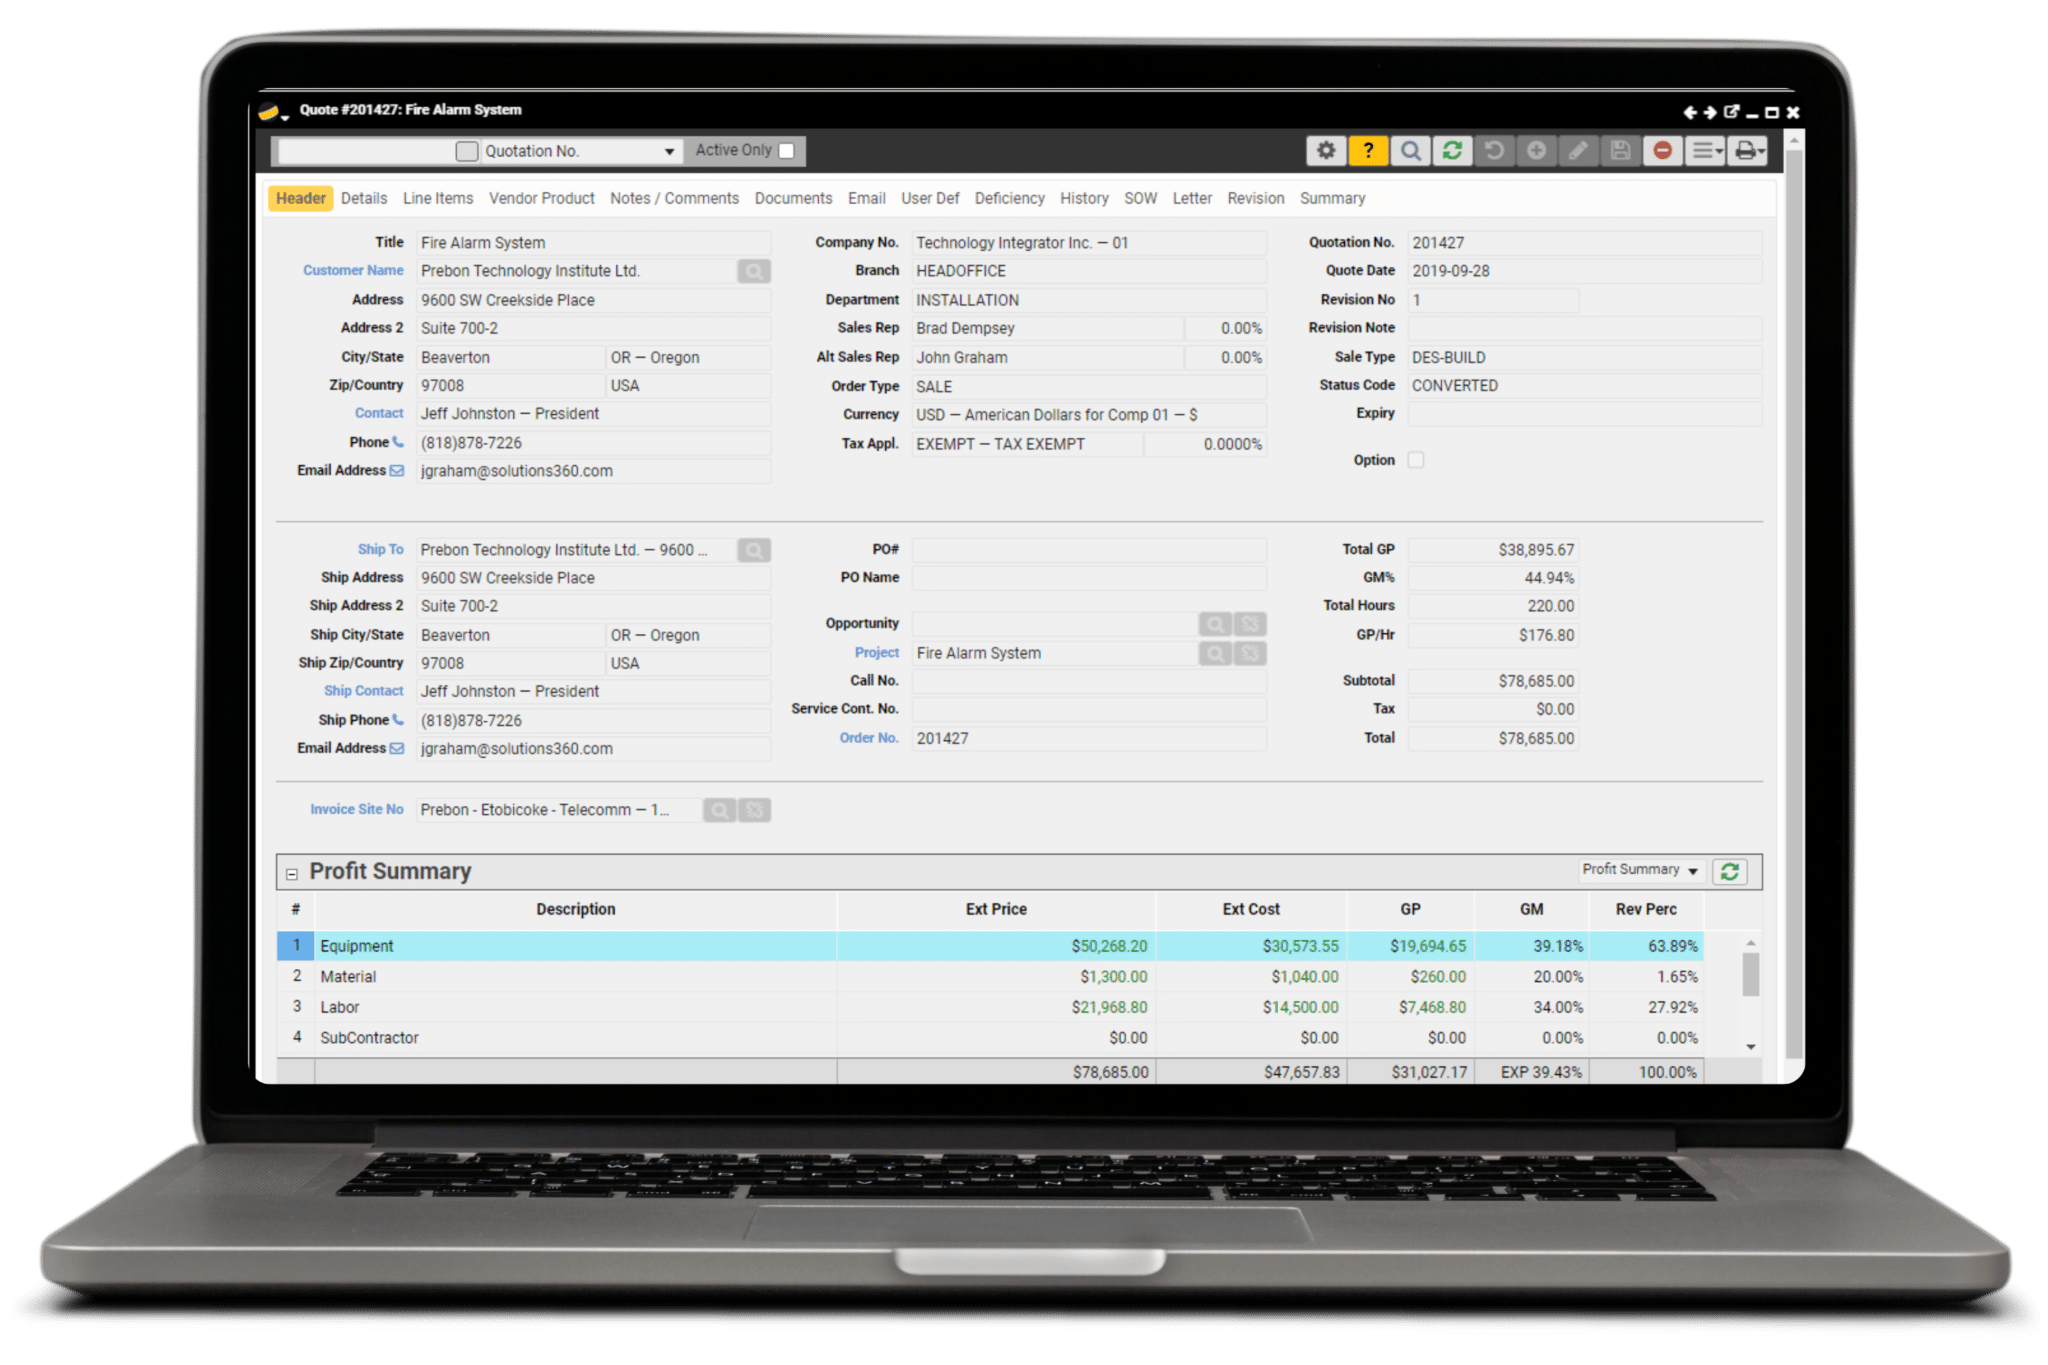The image size is (2048, 1365).
Task: Click the red delete circle icon
Action: click(x=1662, y=151)
